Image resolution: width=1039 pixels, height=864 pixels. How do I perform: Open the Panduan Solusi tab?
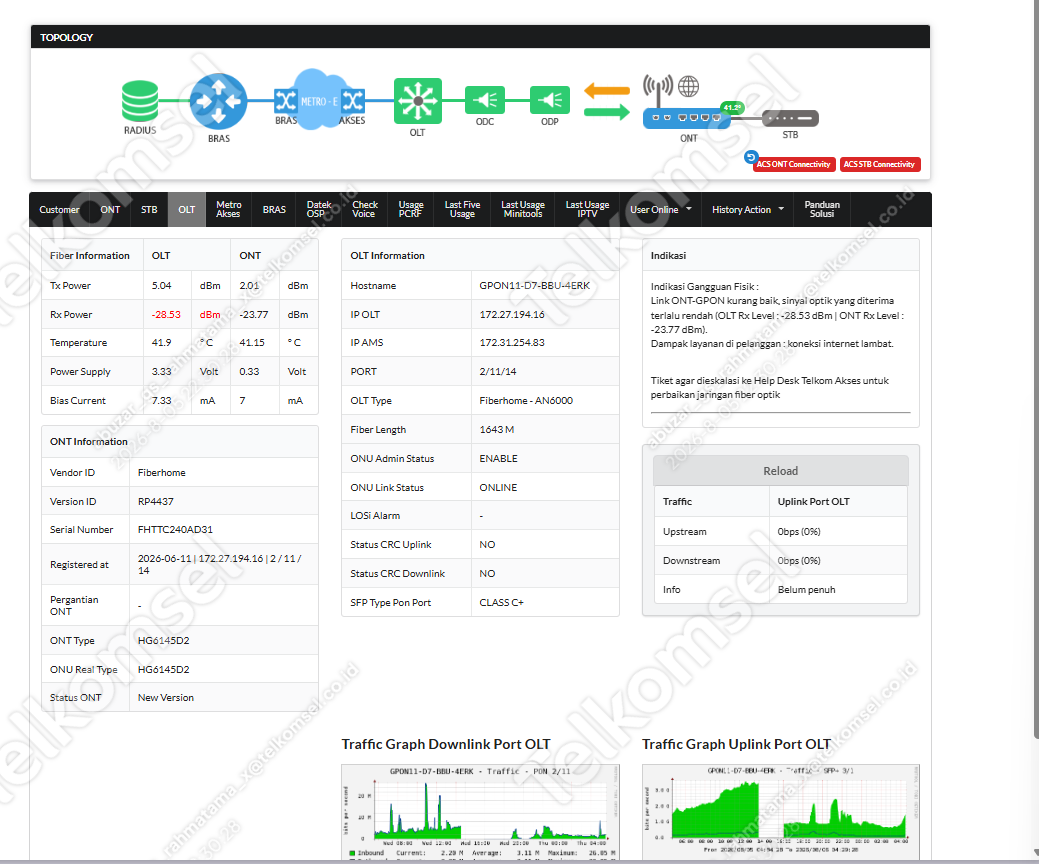[x=822, y=209]
